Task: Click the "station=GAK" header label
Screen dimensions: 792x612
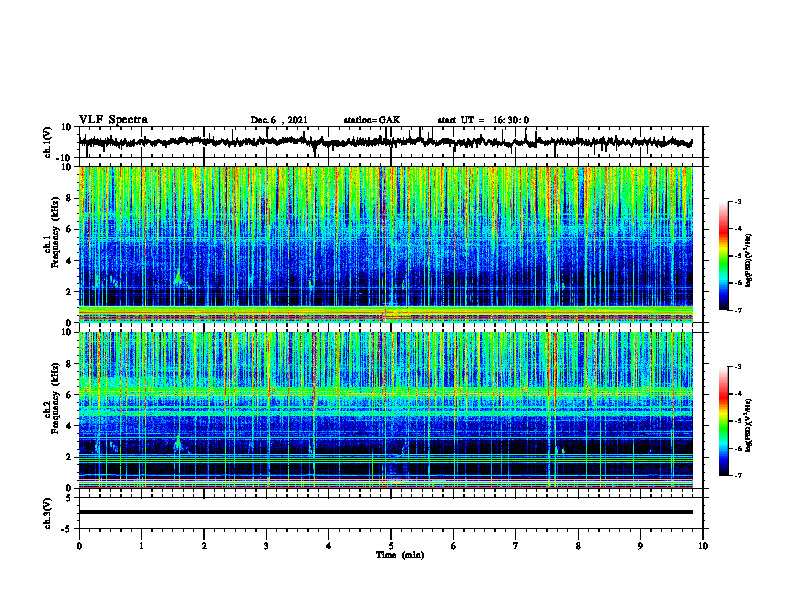Action: [x=372, y=120]
